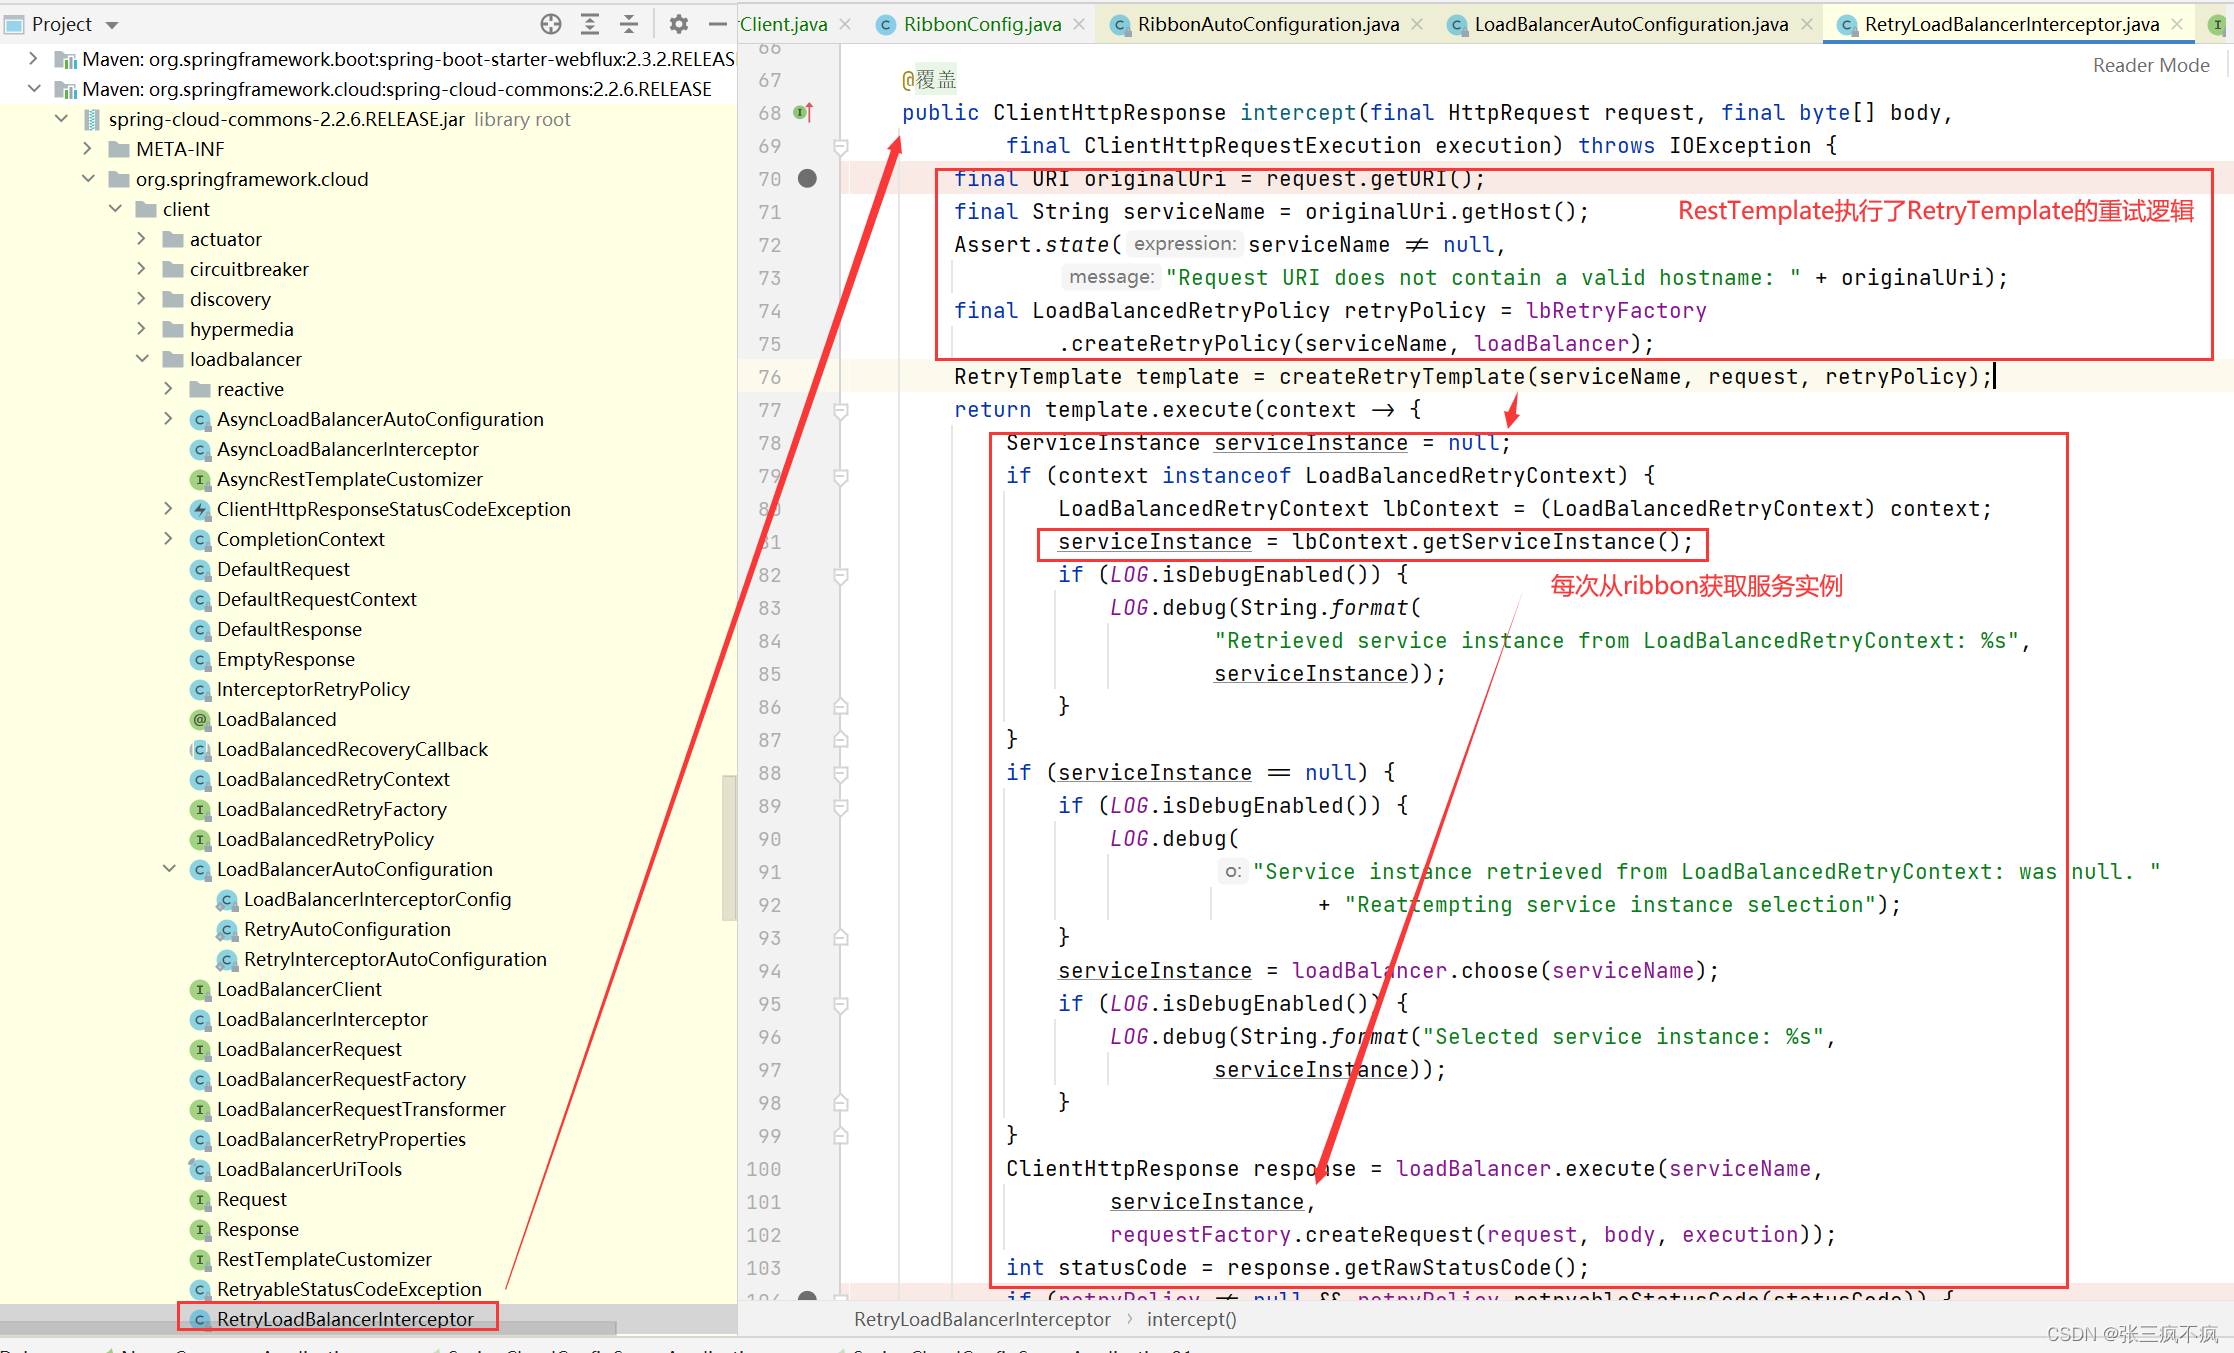Viewport: 2234px width, 1353px height.
Task: Click the override method gutter icon at line 68
Action: 803,113
